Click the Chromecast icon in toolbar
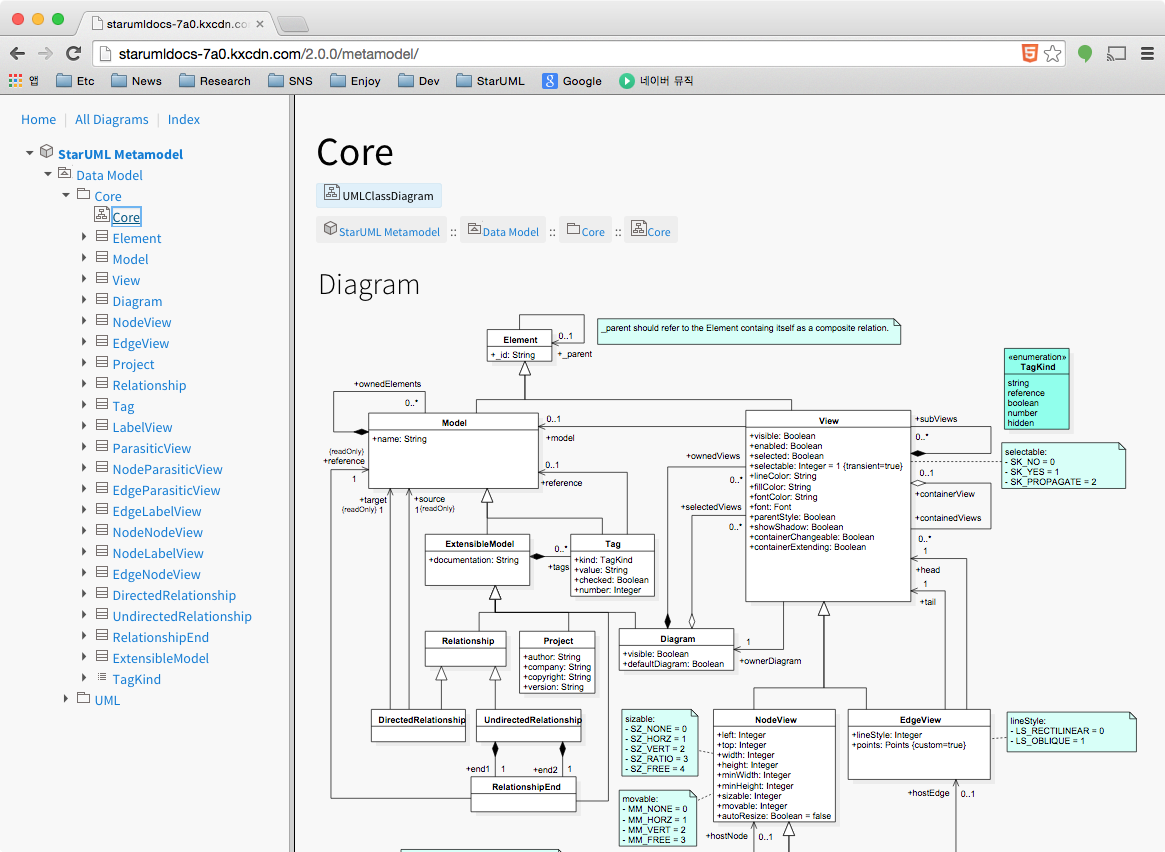1165x852 pixels. (1116, 53)
